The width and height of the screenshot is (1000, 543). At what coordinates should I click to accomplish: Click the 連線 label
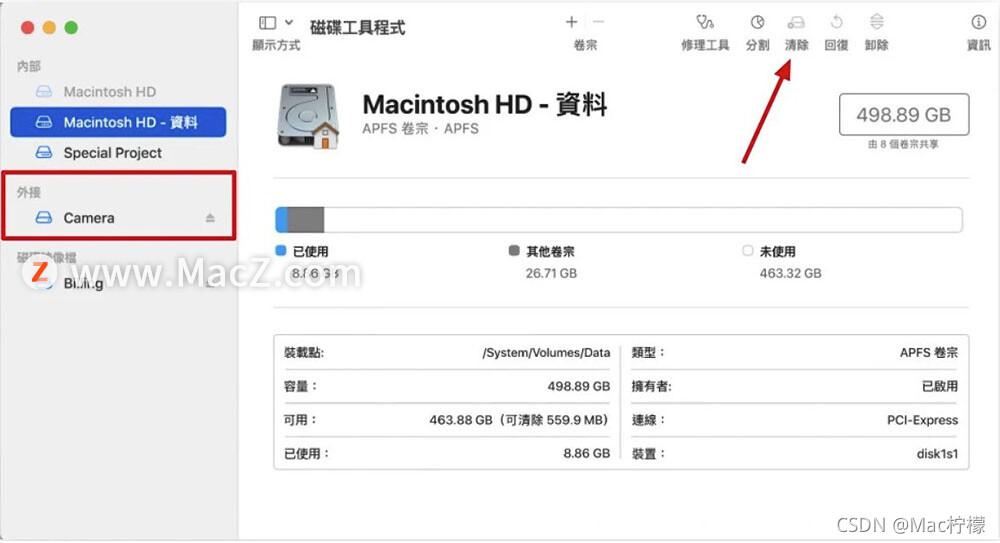(x=648, y=420)
